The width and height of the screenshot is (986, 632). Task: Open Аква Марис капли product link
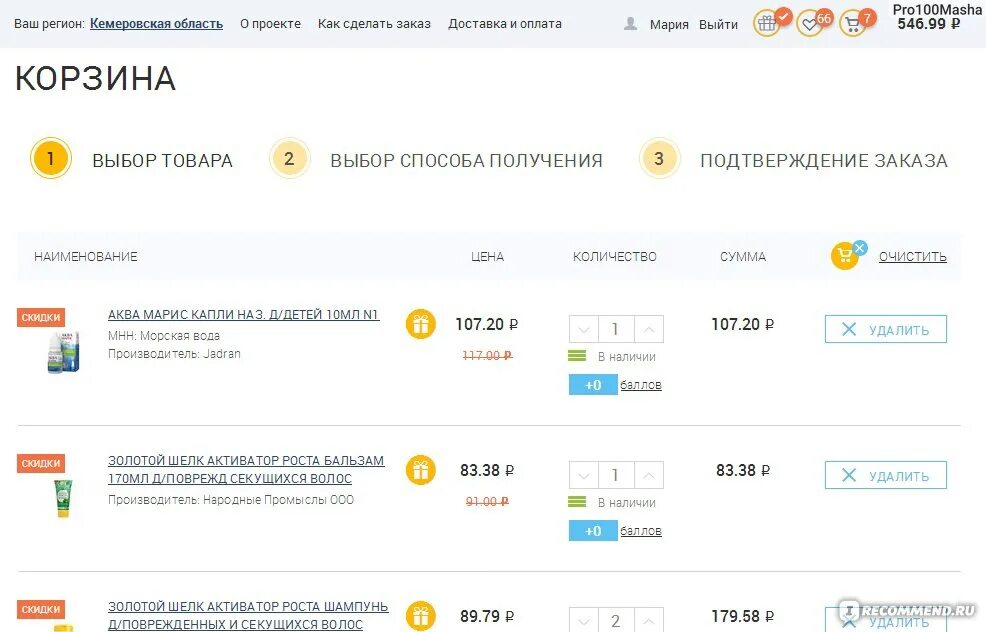(243, 314)
